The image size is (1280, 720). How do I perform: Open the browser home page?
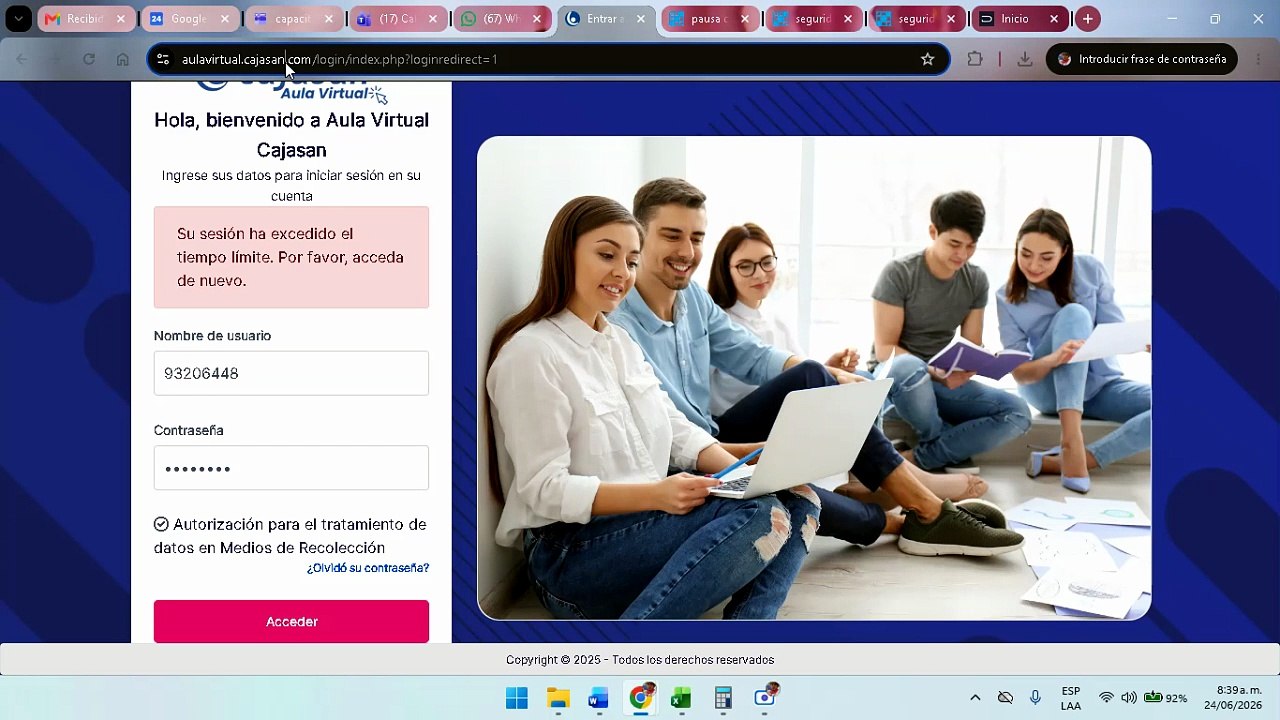tap(123, 59)
